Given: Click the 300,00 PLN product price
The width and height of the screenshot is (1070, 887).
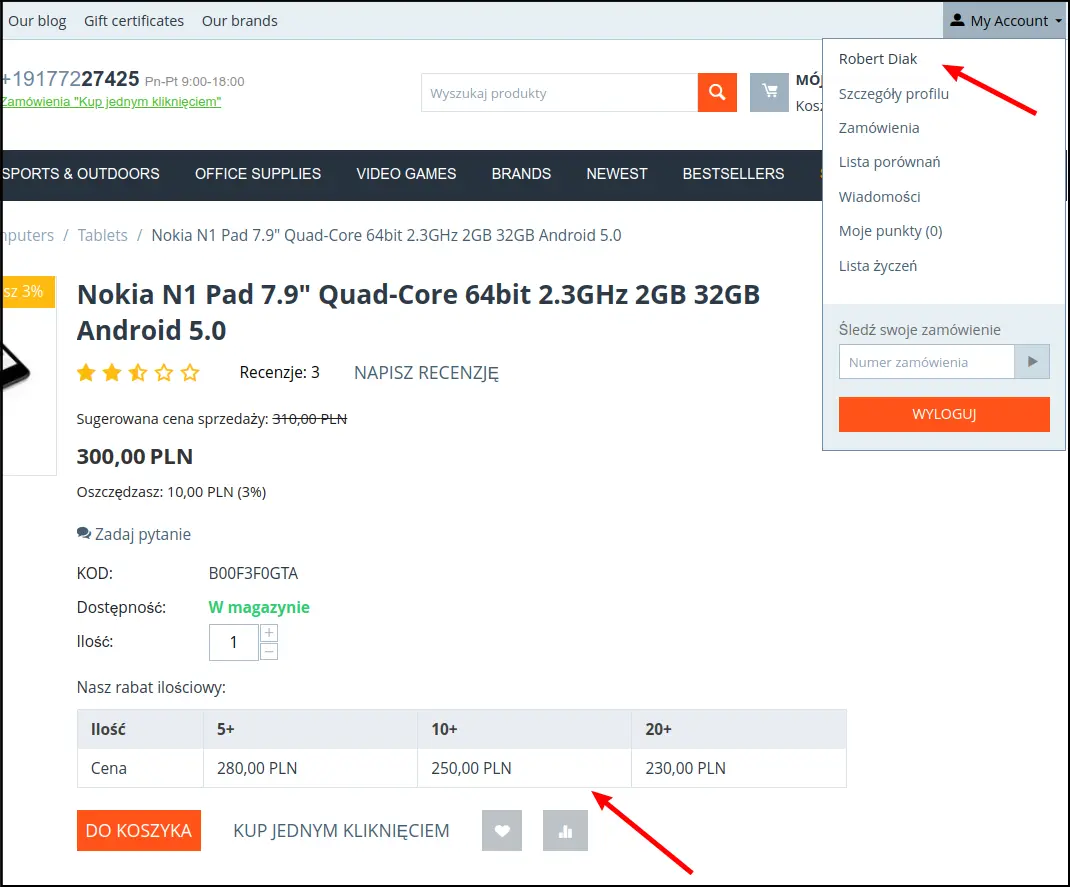Looking at the screenshot, I should coord(134,456).
